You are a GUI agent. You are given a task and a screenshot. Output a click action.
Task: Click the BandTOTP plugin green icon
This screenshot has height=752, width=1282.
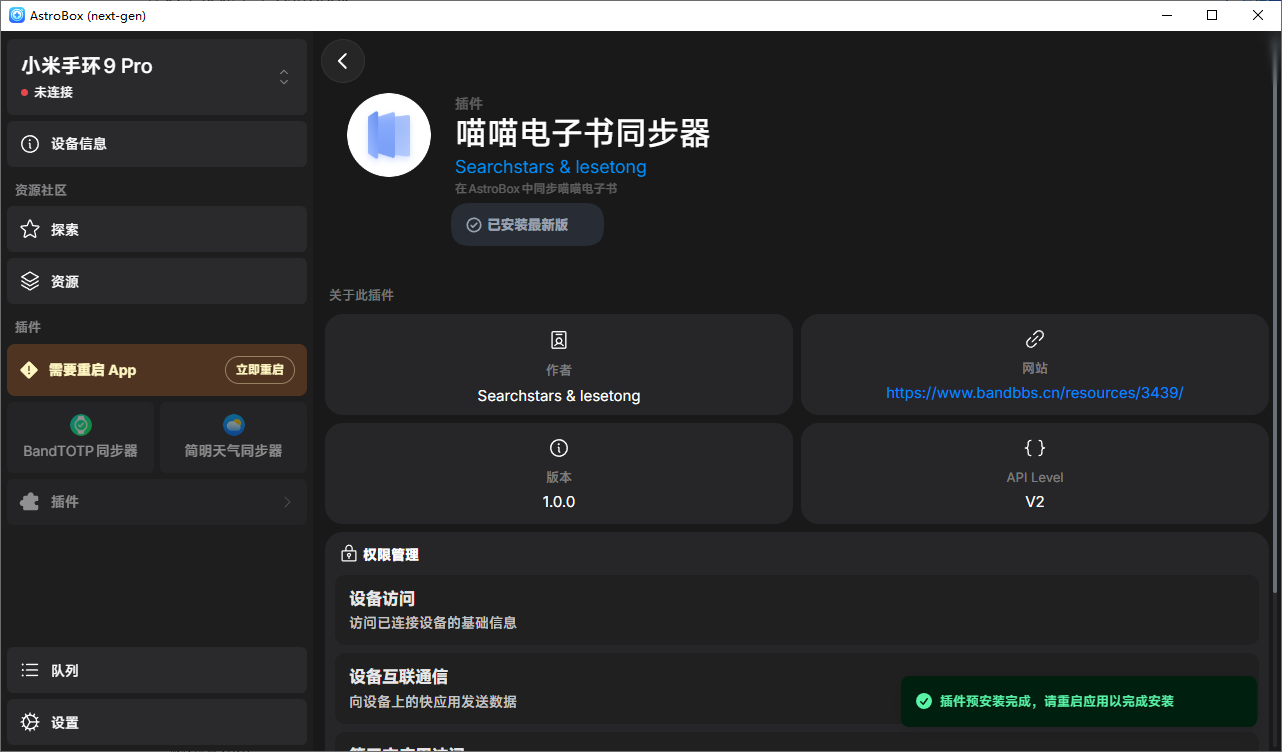(x=81, y=425)
